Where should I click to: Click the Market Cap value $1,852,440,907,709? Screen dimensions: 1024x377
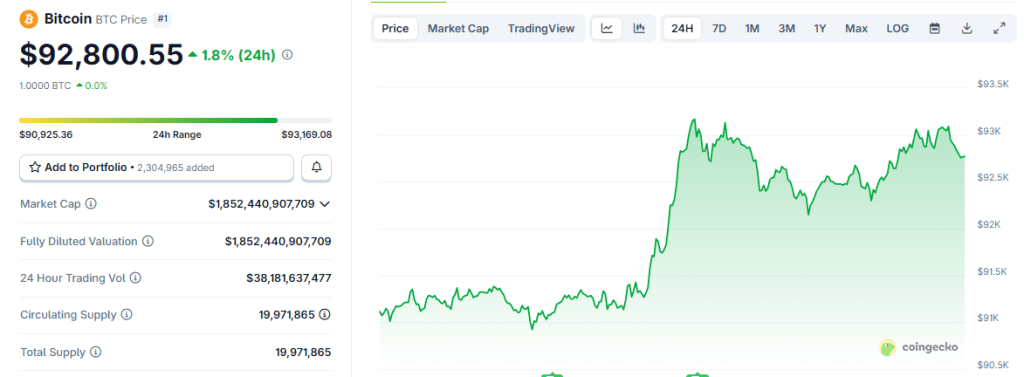click(x=261, y=204)
